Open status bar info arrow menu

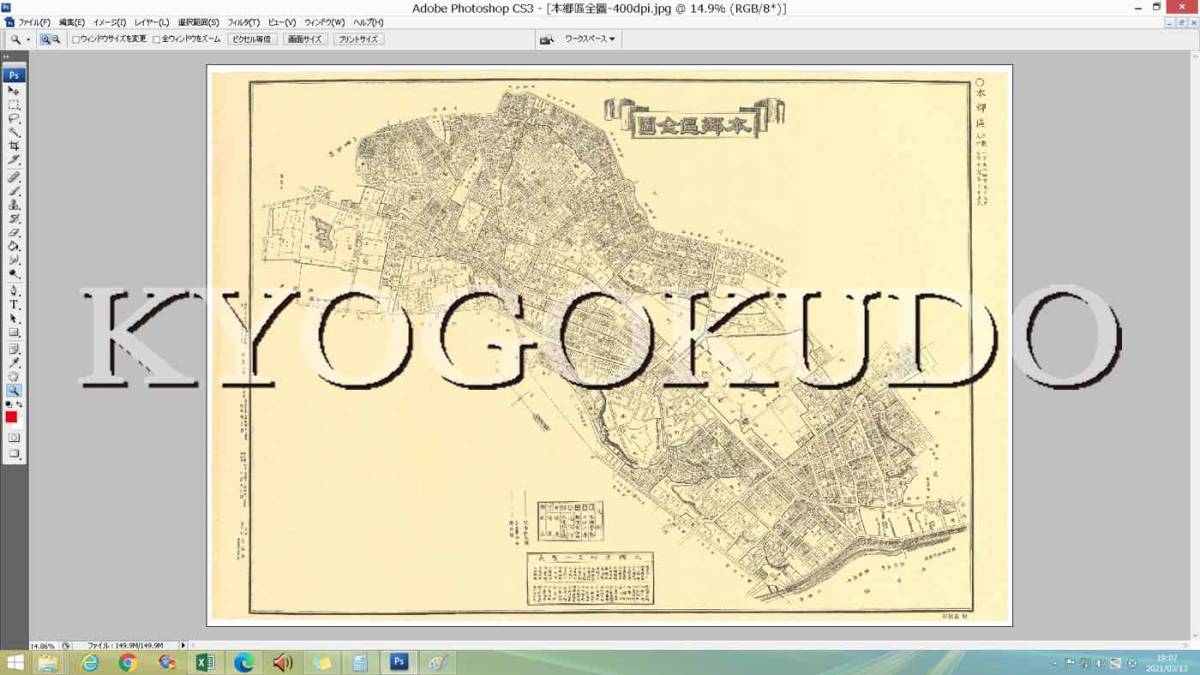(183, 646)
